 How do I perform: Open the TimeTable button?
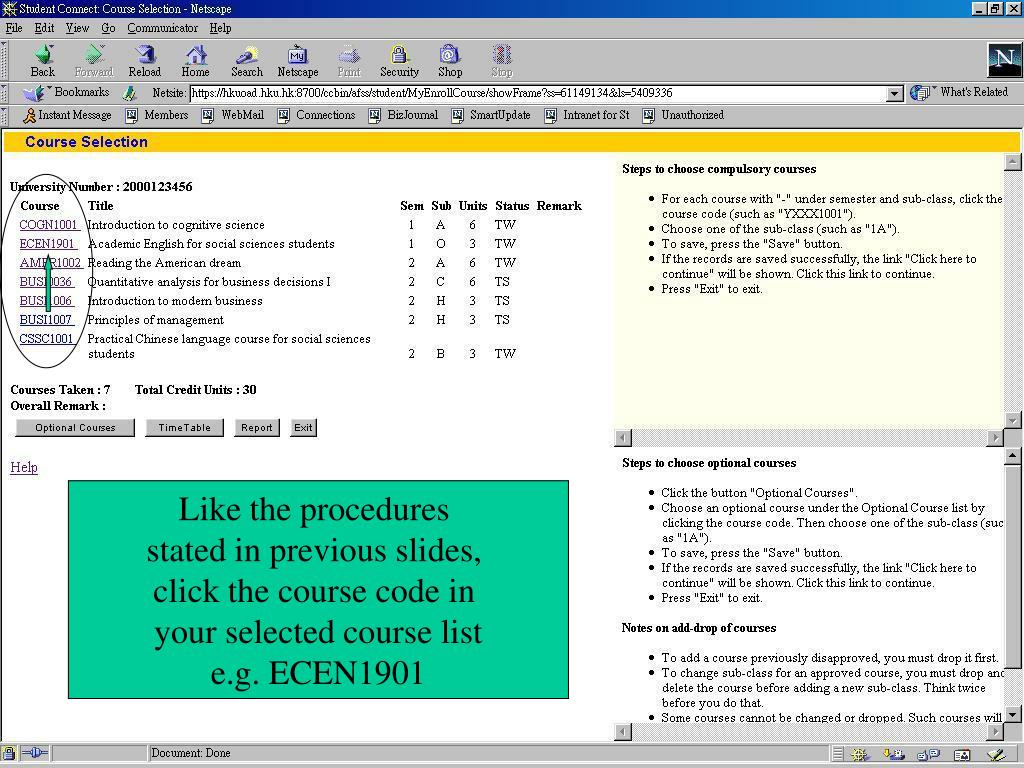pos(184,428)
